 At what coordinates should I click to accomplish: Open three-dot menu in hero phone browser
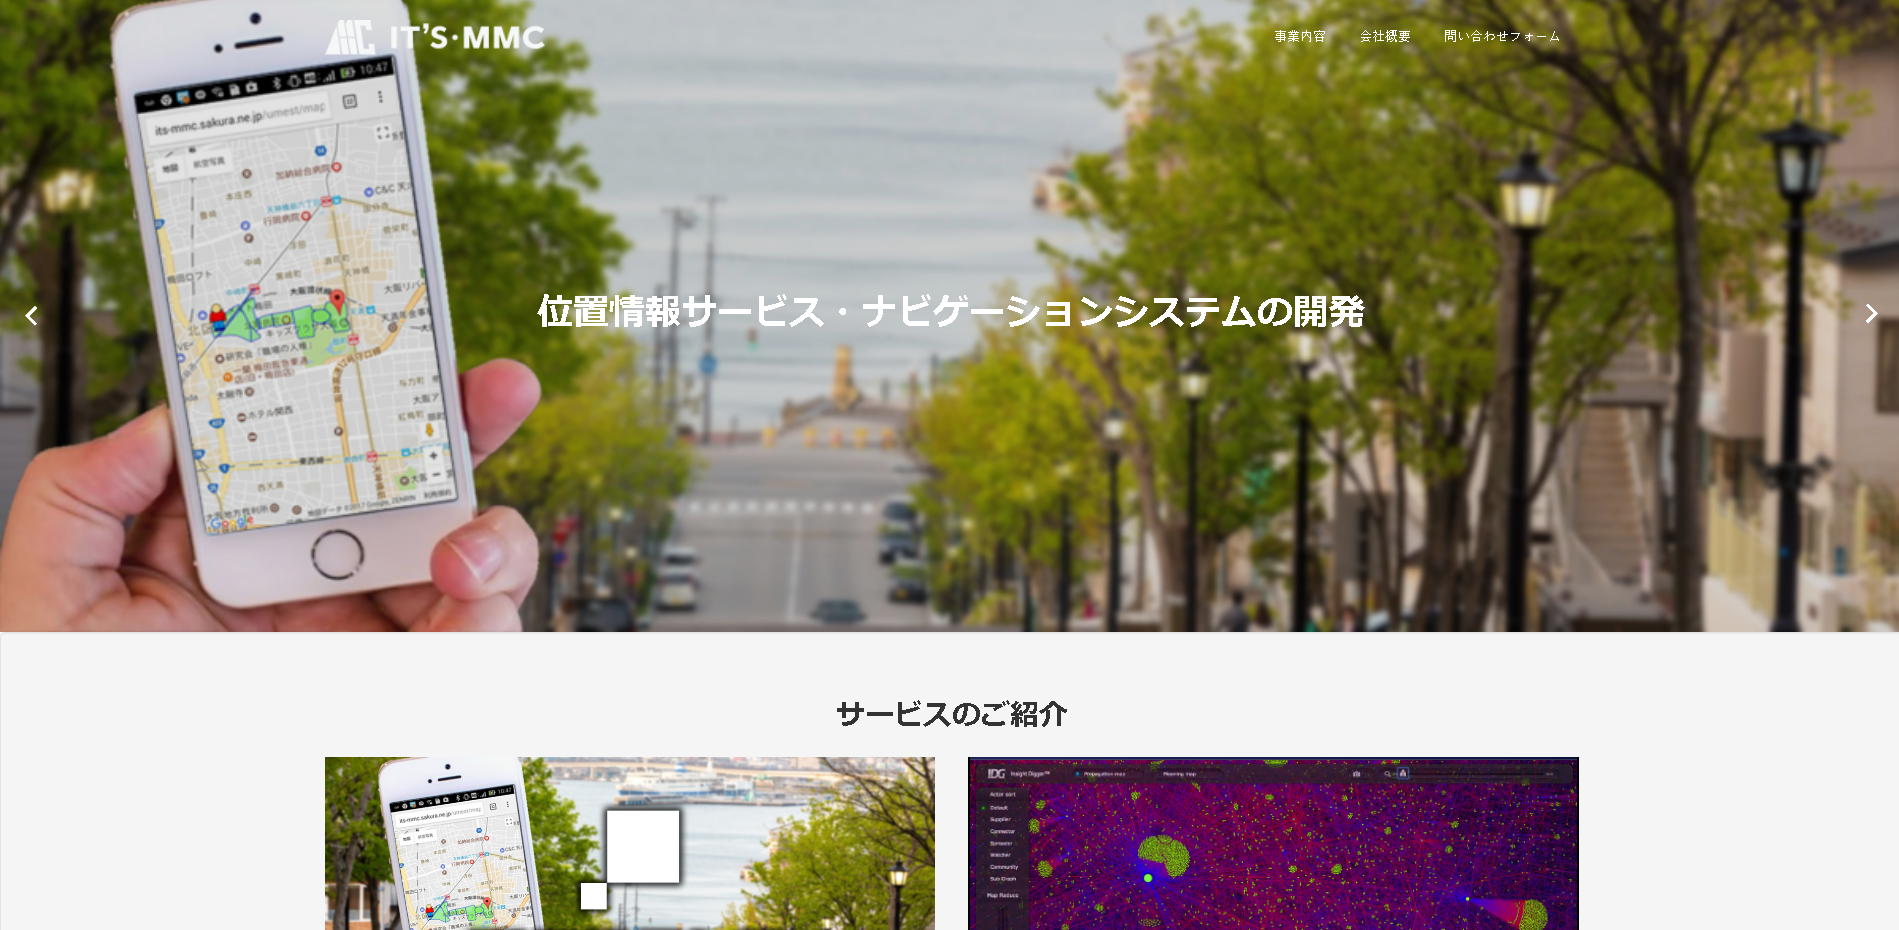[380, 97]
